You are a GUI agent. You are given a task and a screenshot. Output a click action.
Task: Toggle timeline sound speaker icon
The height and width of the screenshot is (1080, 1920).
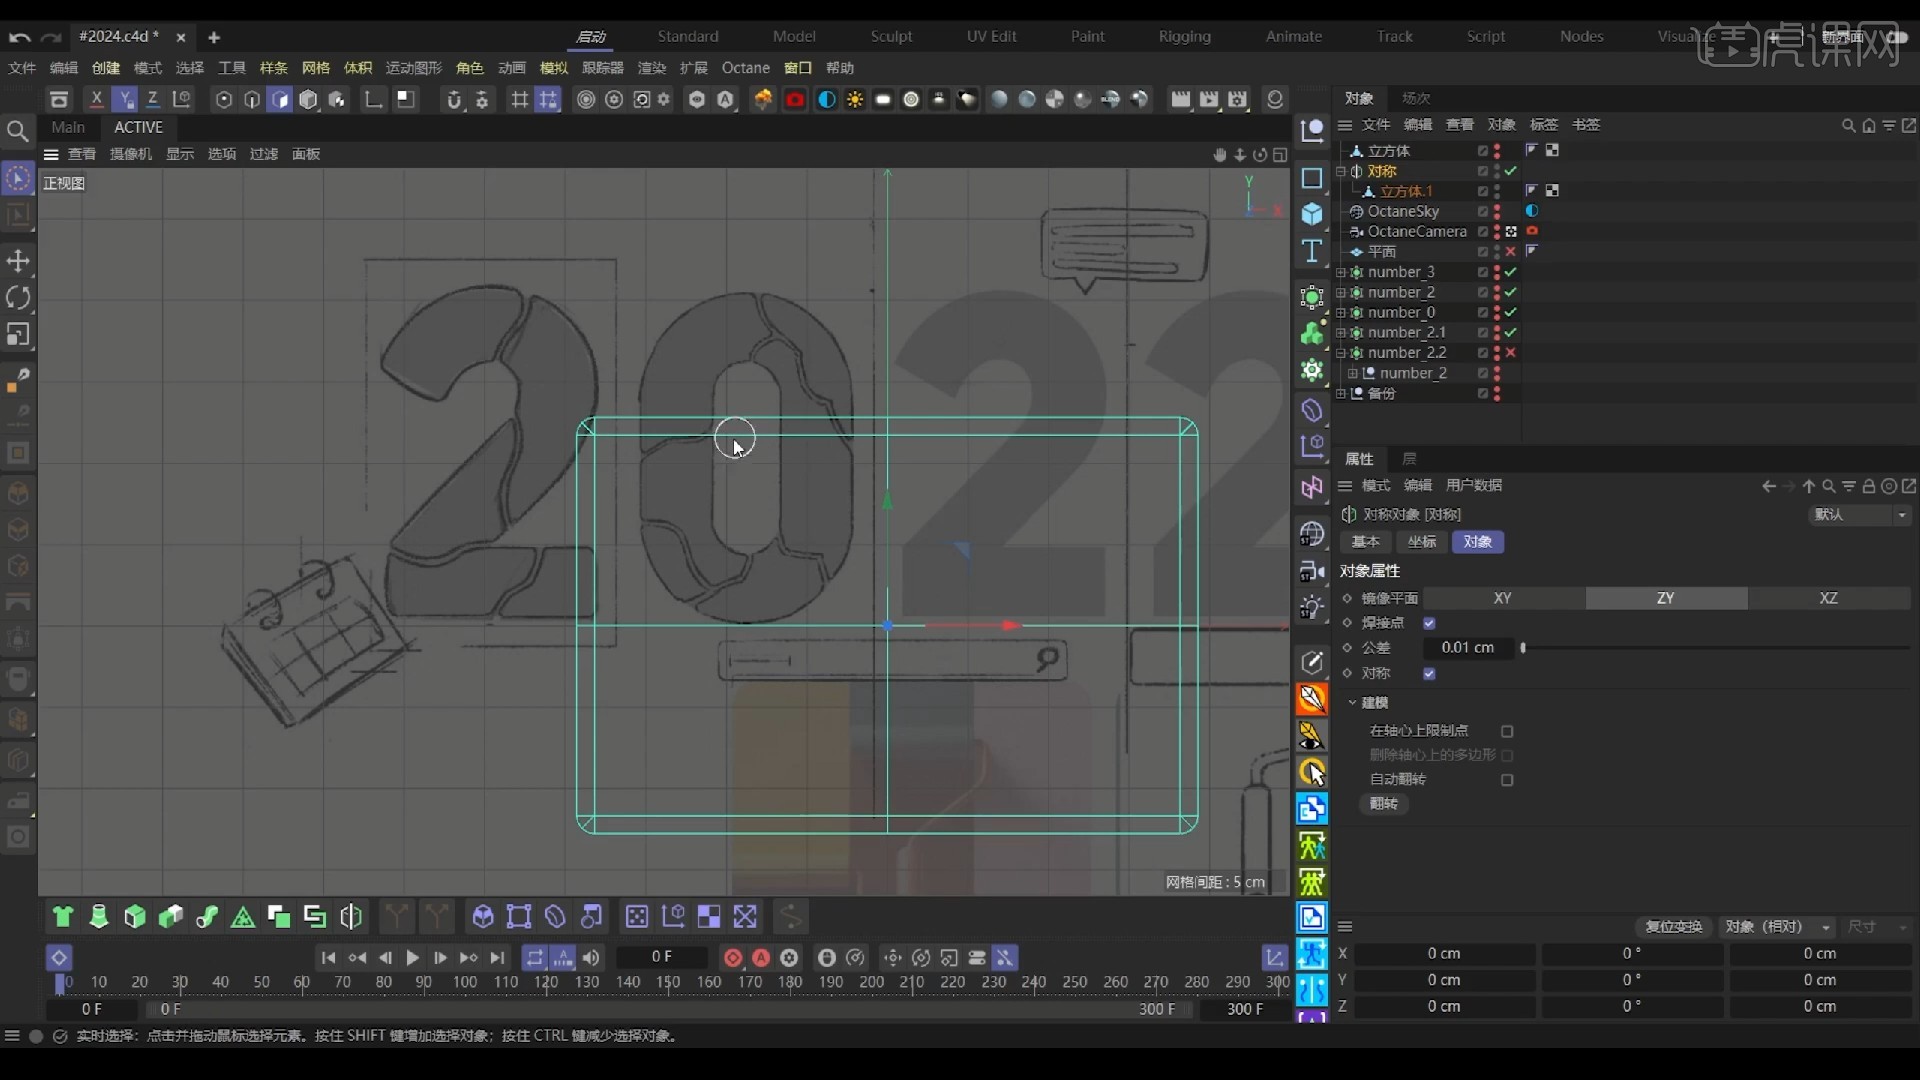(x=591, y=958)
